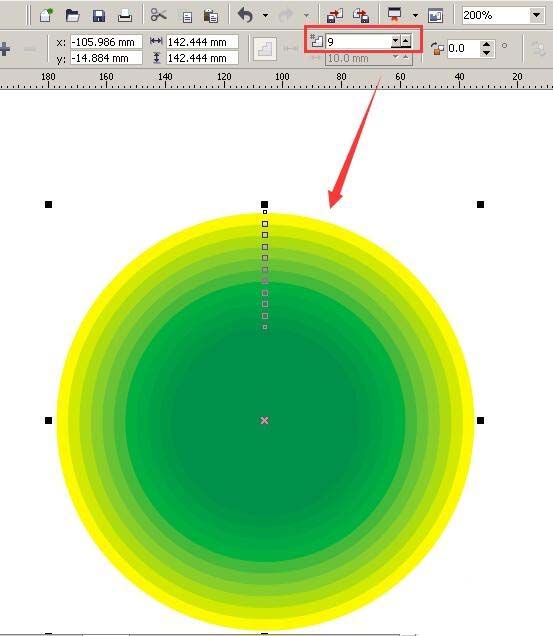553x636 pixels.
Task: Click the object width field 142.444 mm
Action: [202, 42]
